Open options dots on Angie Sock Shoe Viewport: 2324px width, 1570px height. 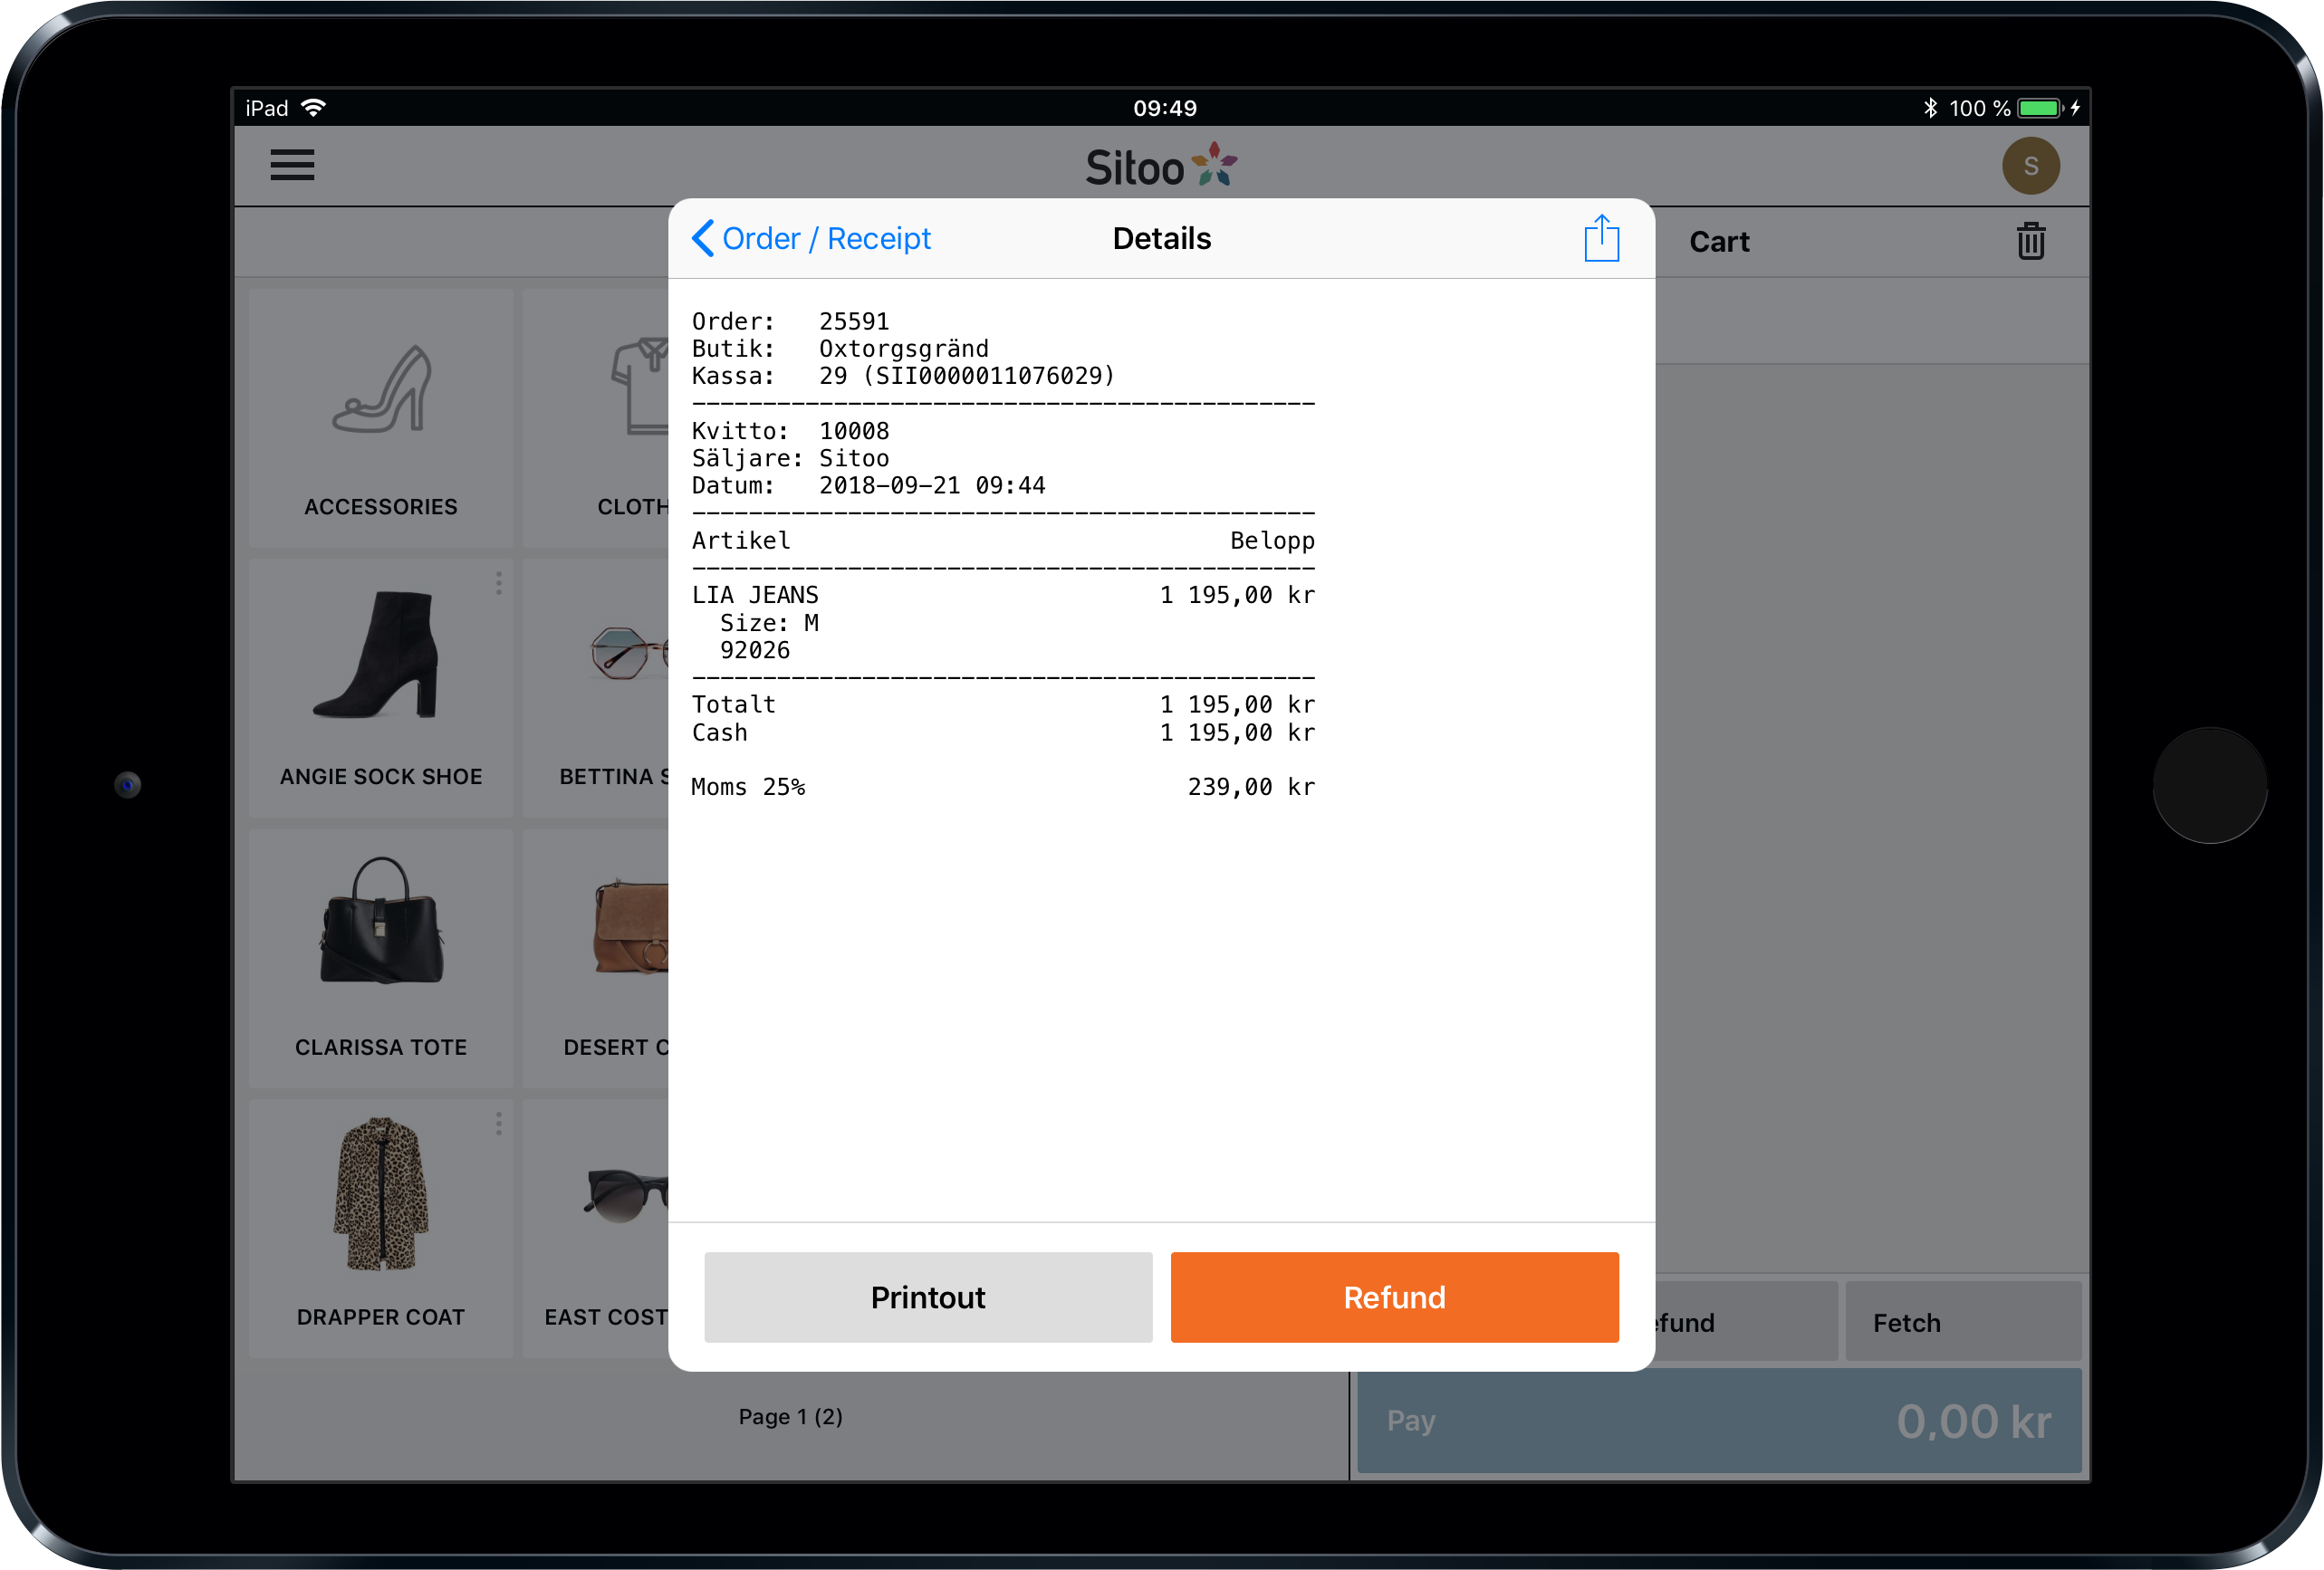(x=498, y=584)
